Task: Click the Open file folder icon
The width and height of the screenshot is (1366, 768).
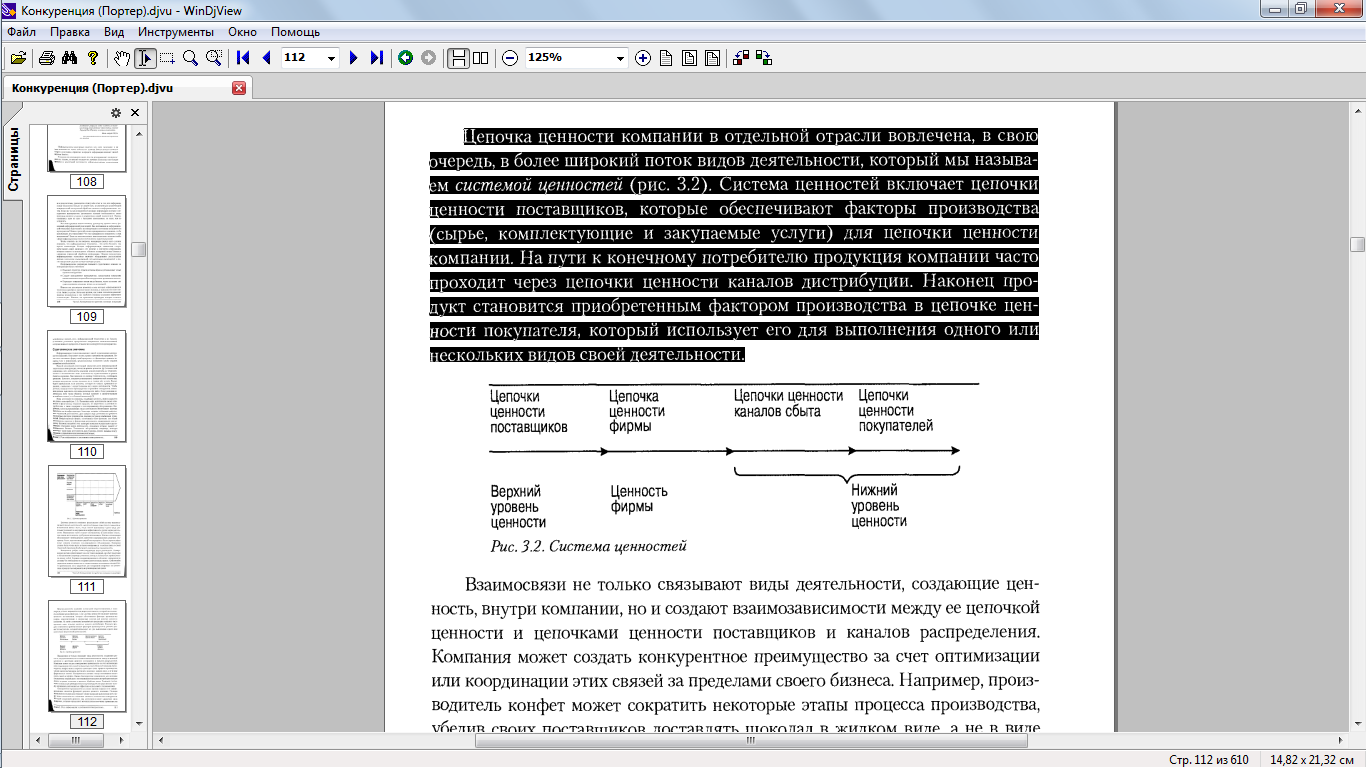Action: [x=18, y=58]
